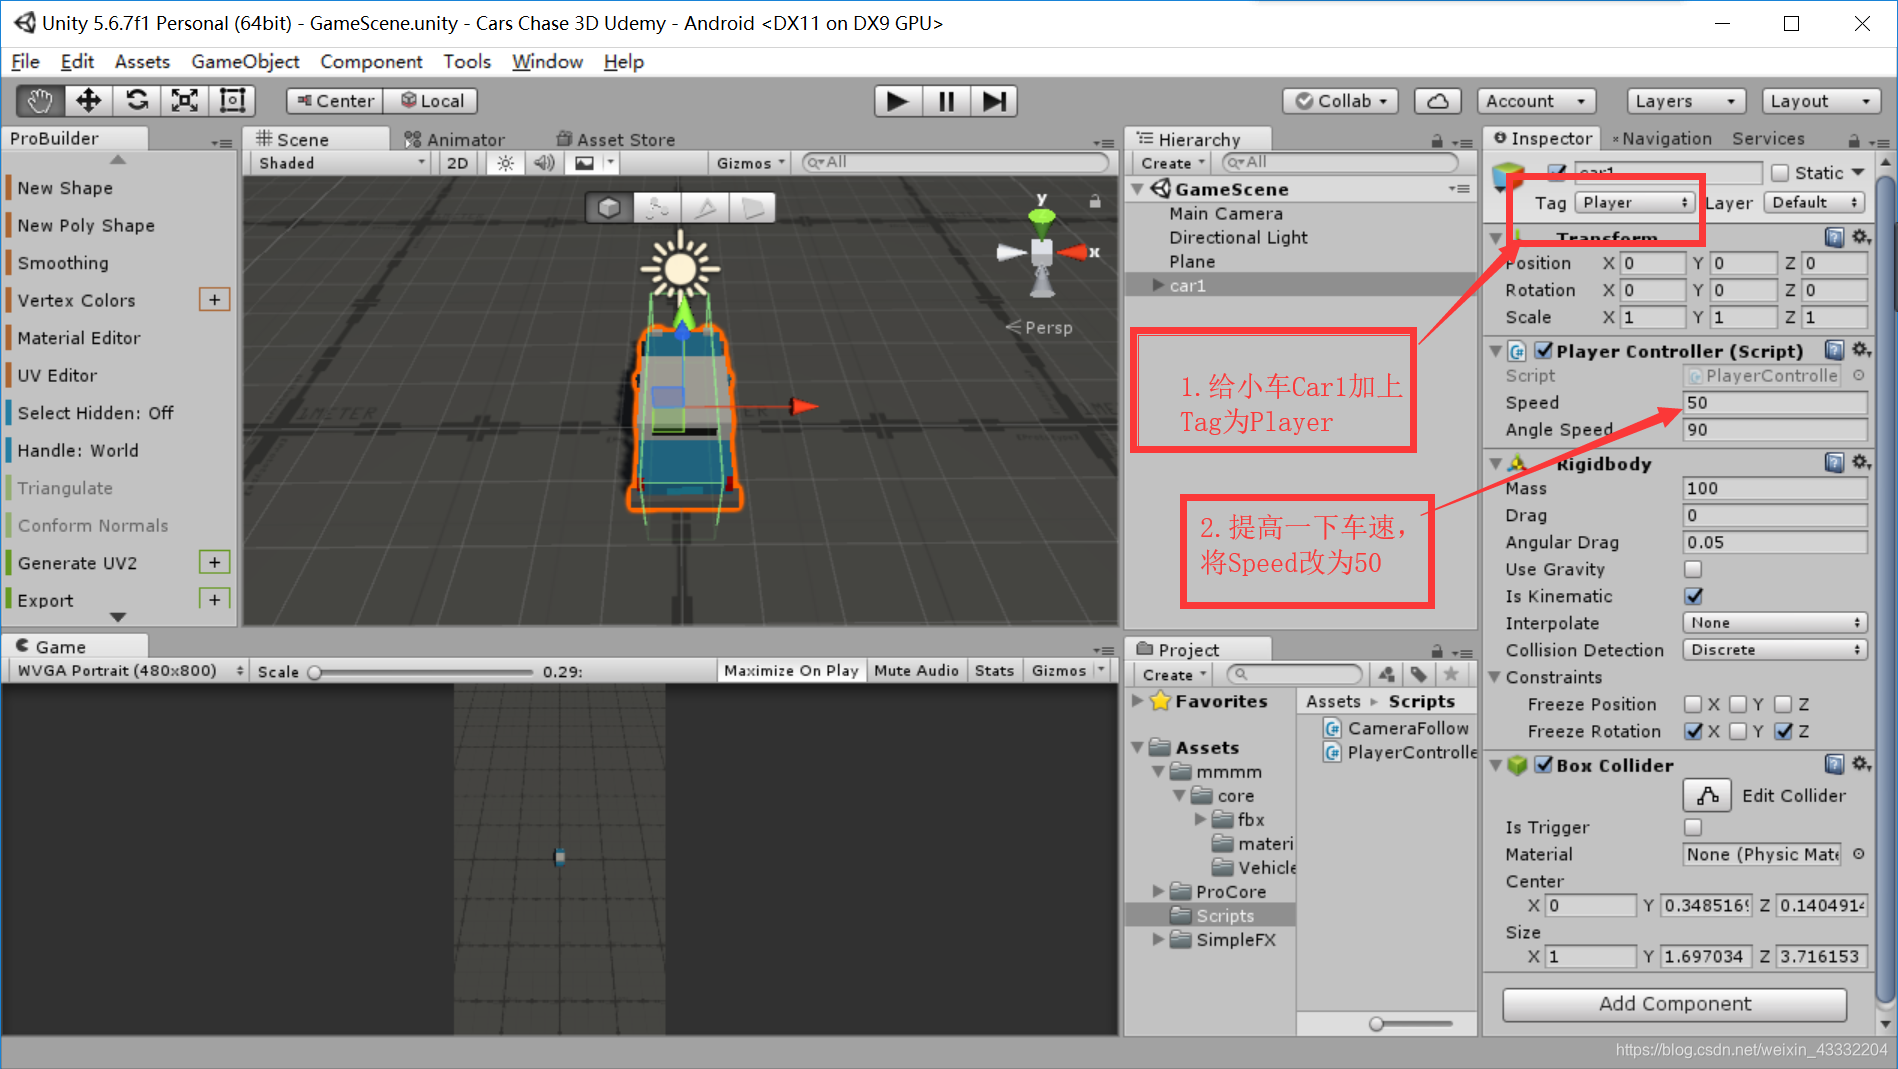The image size is (1898, 1069).
Task: Open the GameObject menu
Action: 245,62
